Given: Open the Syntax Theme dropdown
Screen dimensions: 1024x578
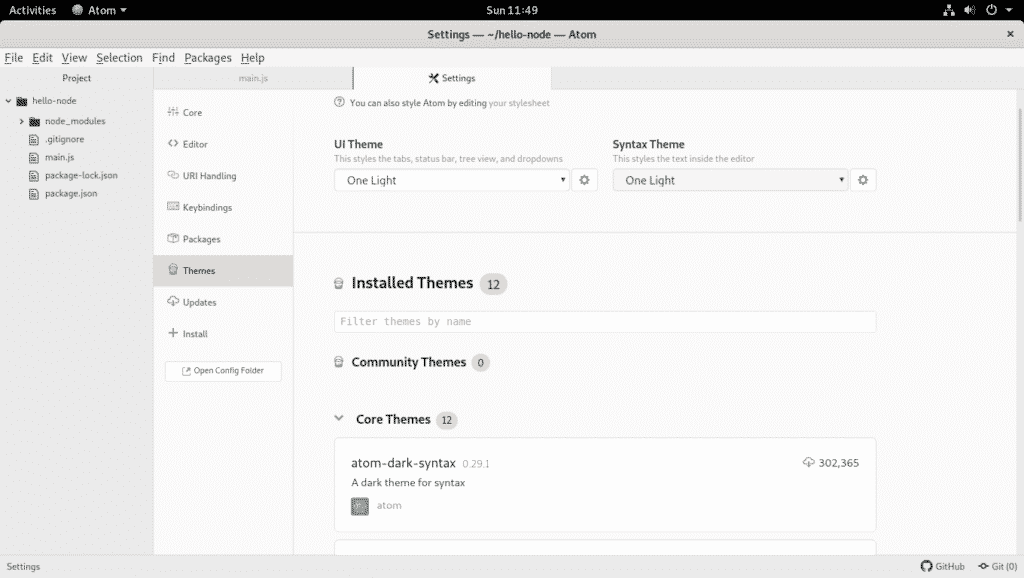Looking at the screenshot, I should pyautogui.click(x=730, y=180).
